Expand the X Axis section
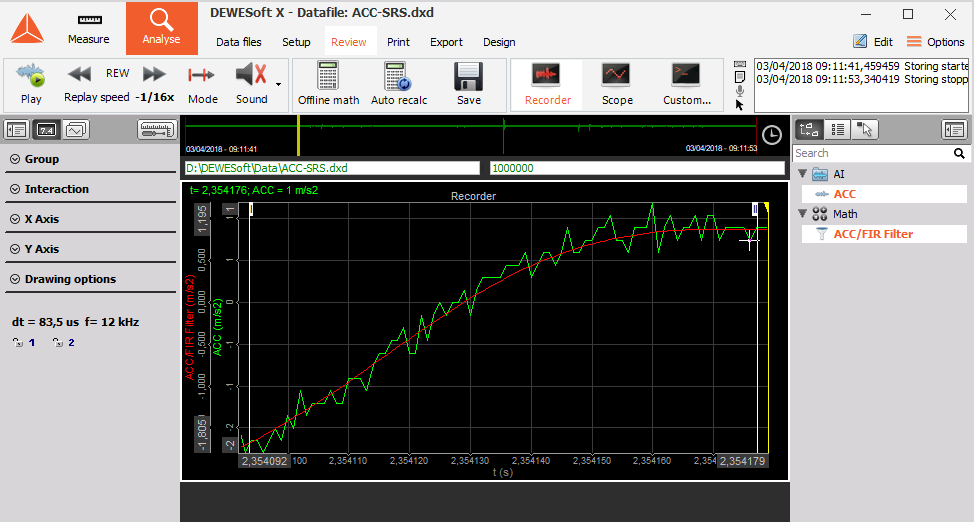 [90, 219]
